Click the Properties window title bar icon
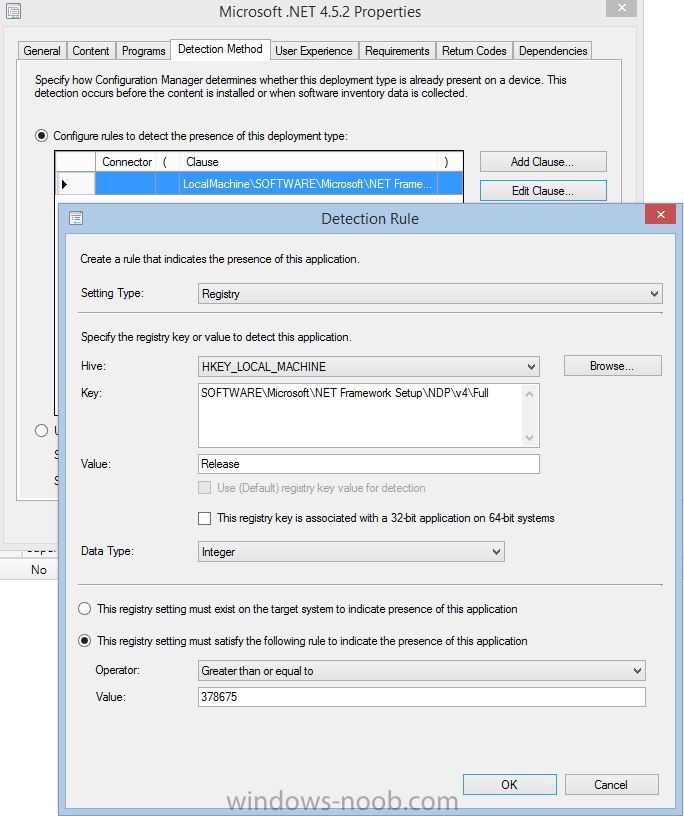 tap(13, 11)
